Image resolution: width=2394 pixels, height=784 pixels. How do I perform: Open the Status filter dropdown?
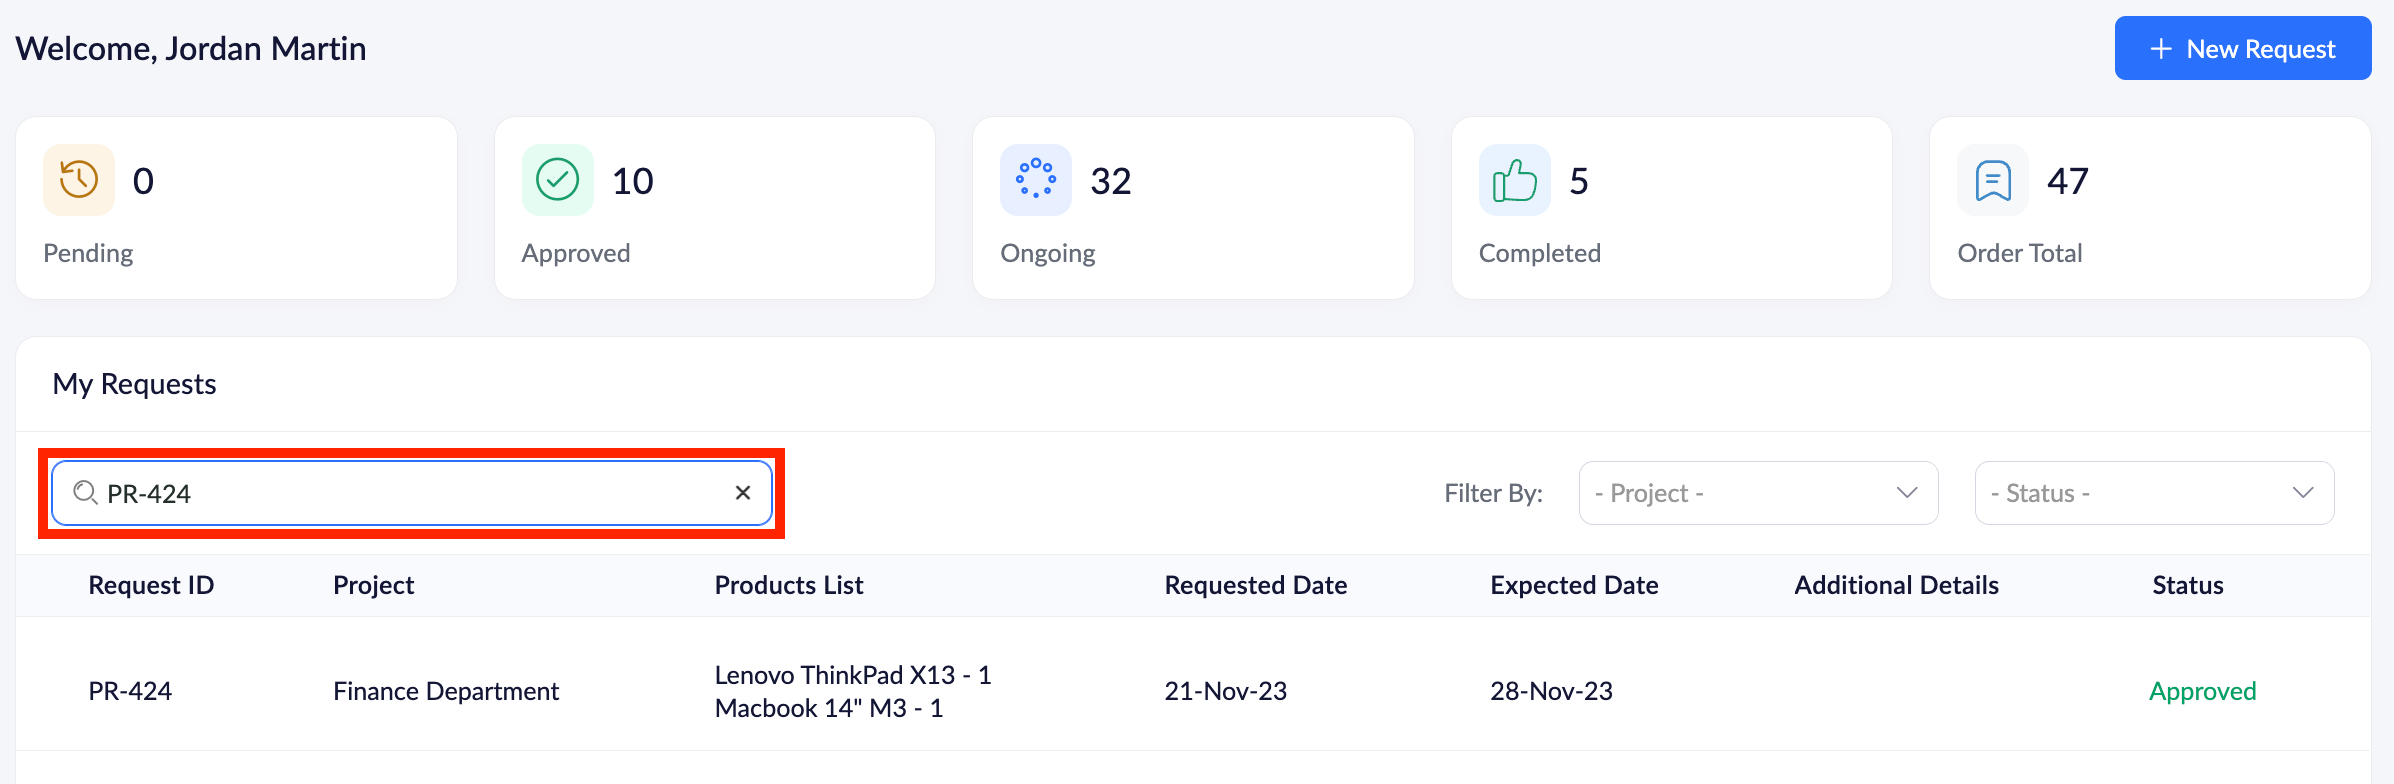click(2153, 493)
